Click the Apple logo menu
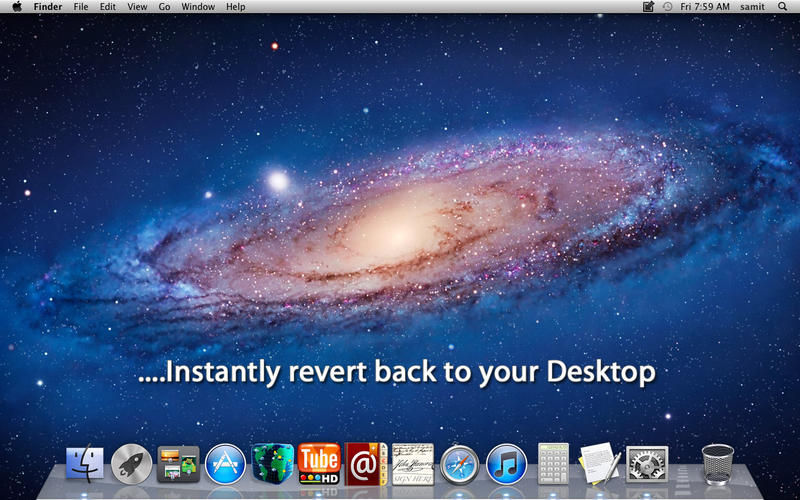 [x=17, y=7]
